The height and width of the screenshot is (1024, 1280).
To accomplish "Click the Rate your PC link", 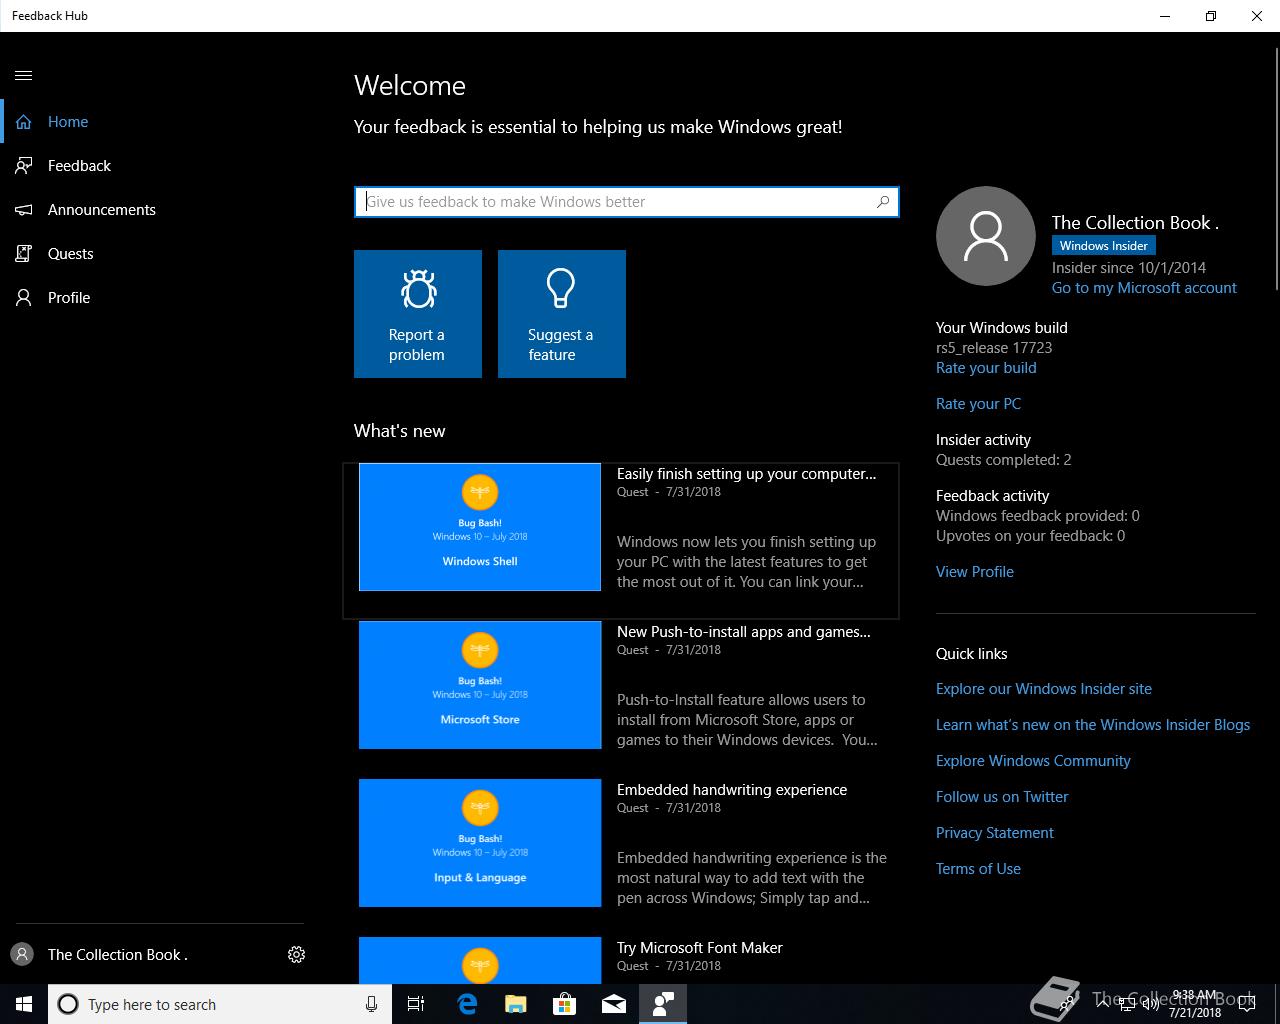I will point(978,404).
